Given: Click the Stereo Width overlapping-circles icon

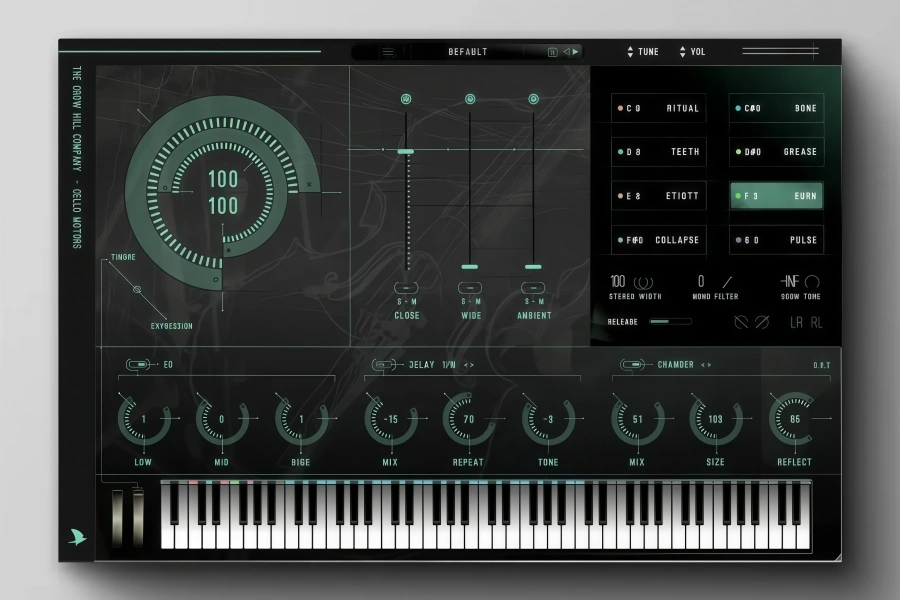Looking at the screenshot, I should pyautogui.click(x=643, y=282).
